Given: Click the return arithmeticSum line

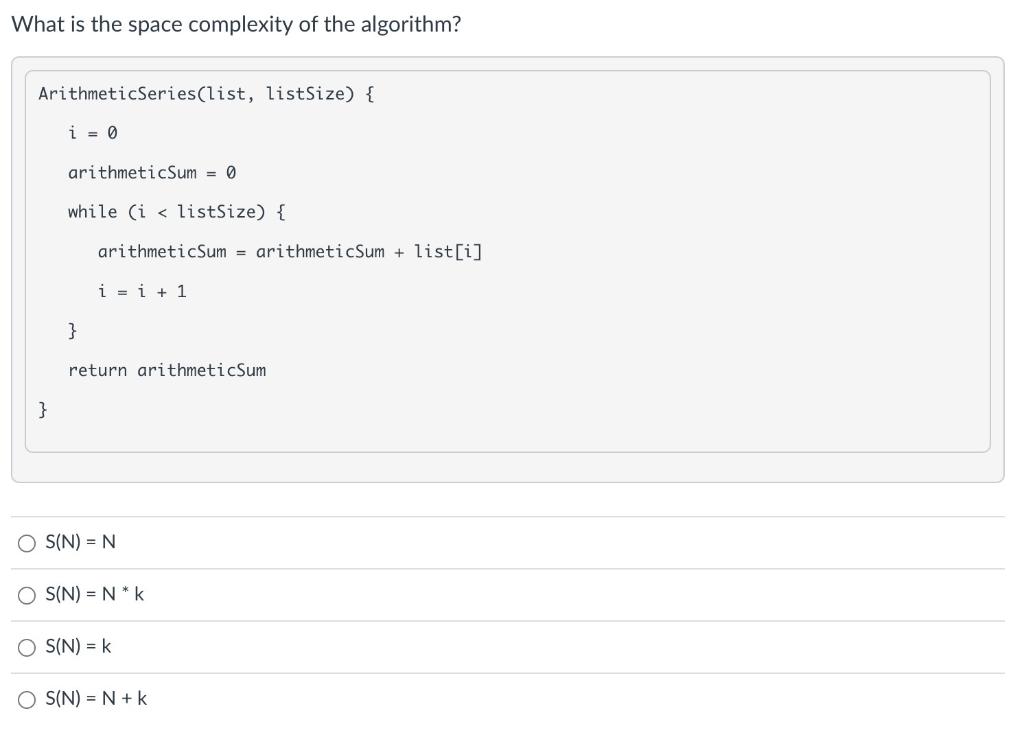Looking at the screenshot, I should pos(167,370).
